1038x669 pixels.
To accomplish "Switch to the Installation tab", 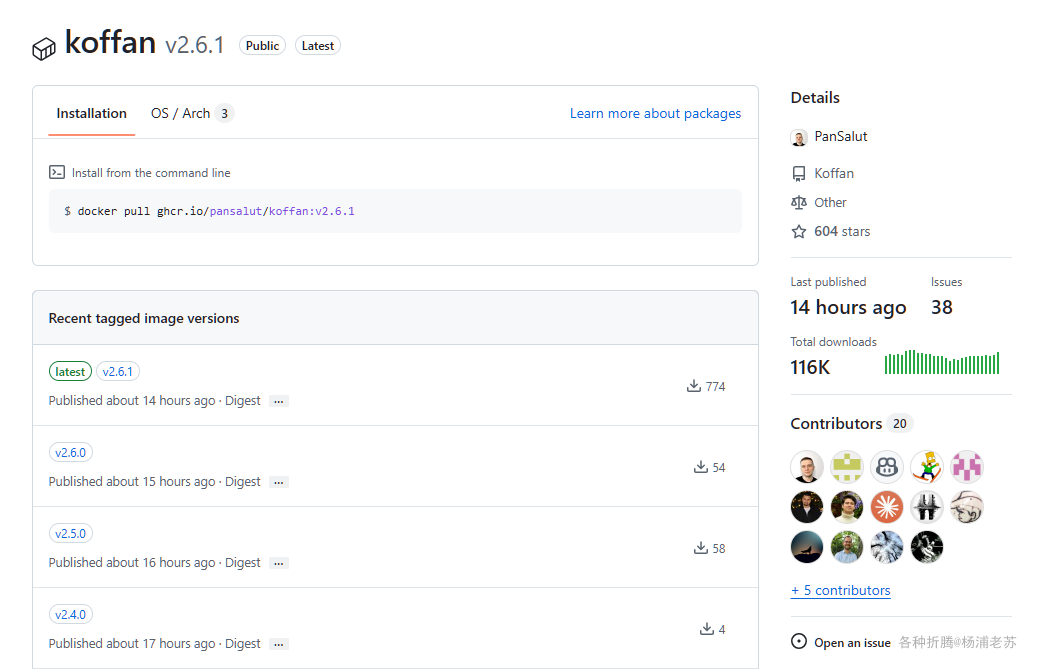I will point(91,114).
